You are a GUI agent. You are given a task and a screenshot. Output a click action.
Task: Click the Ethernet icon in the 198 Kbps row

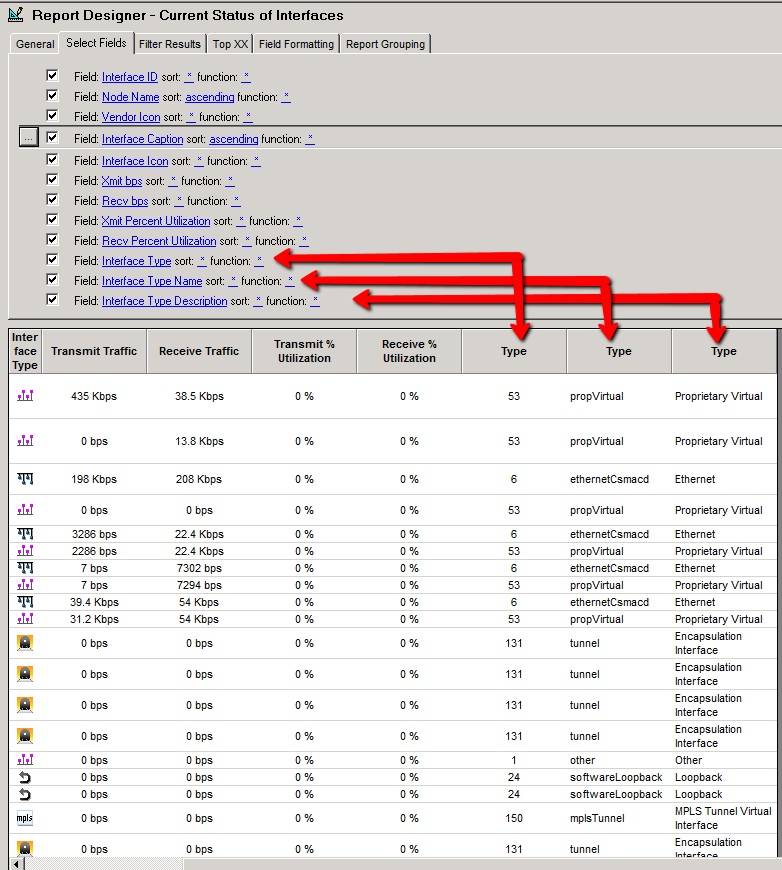(x=25, y=478)
